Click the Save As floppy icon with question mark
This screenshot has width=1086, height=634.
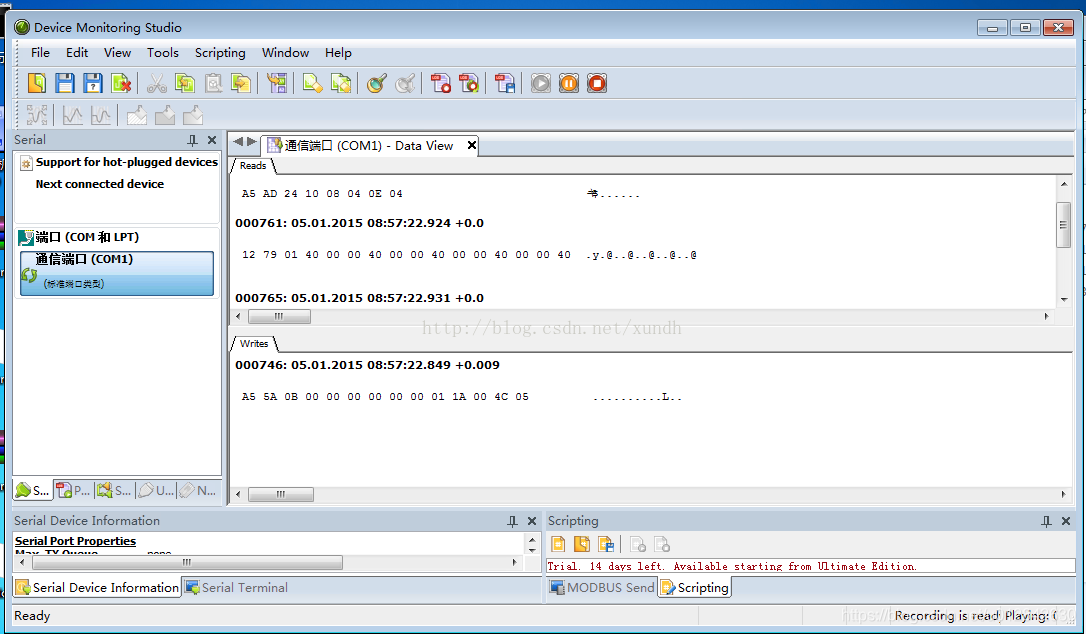point(93,83)
